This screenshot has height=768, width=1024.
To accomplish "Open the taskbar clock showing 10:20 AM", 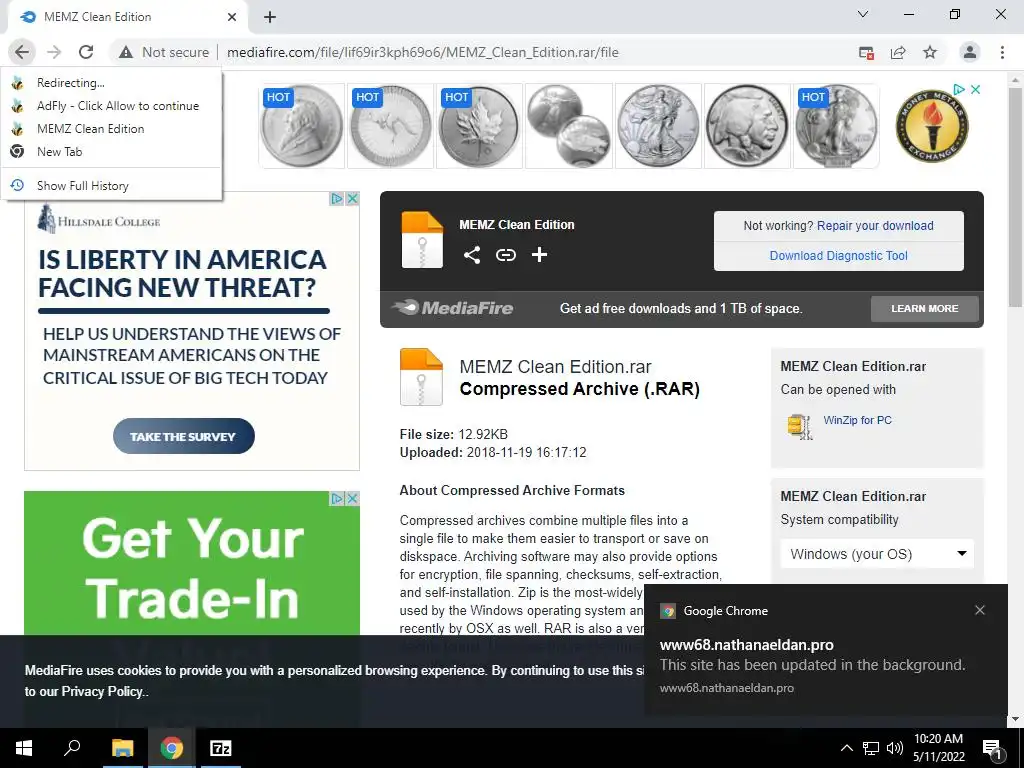I will pos(938,748).
